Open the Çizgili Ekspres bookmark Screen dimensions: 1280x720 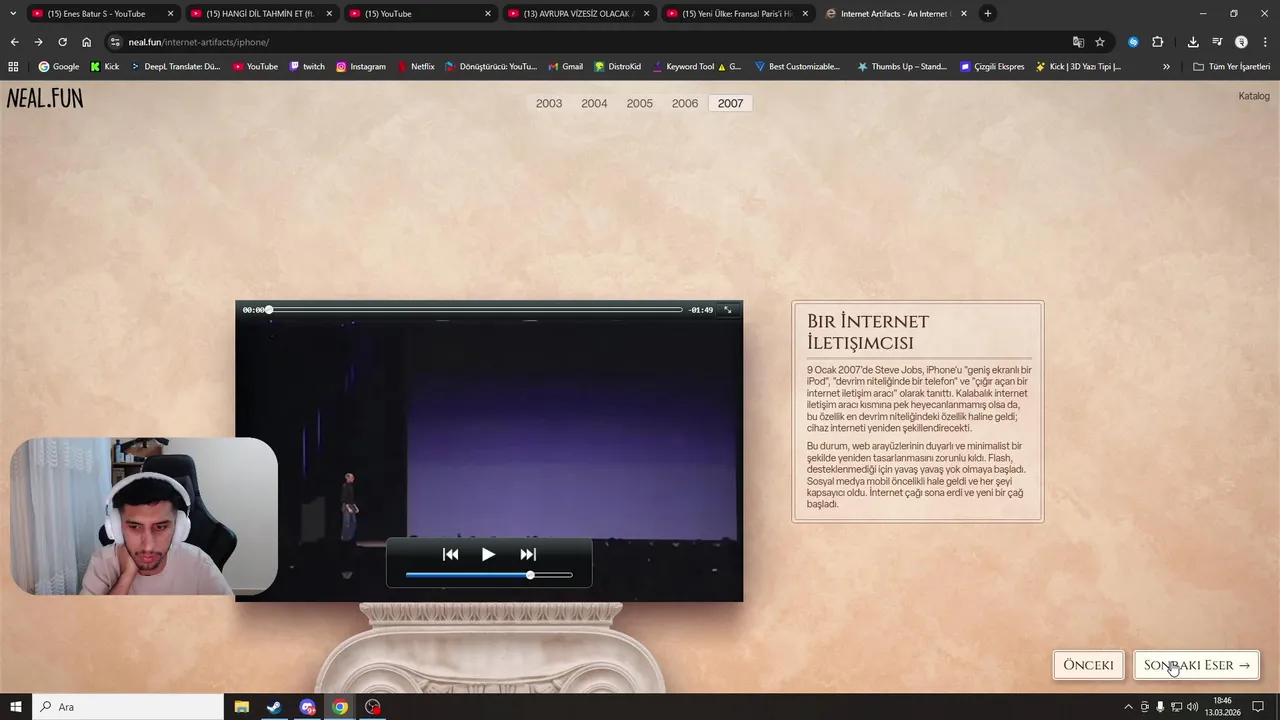[992, 67]
